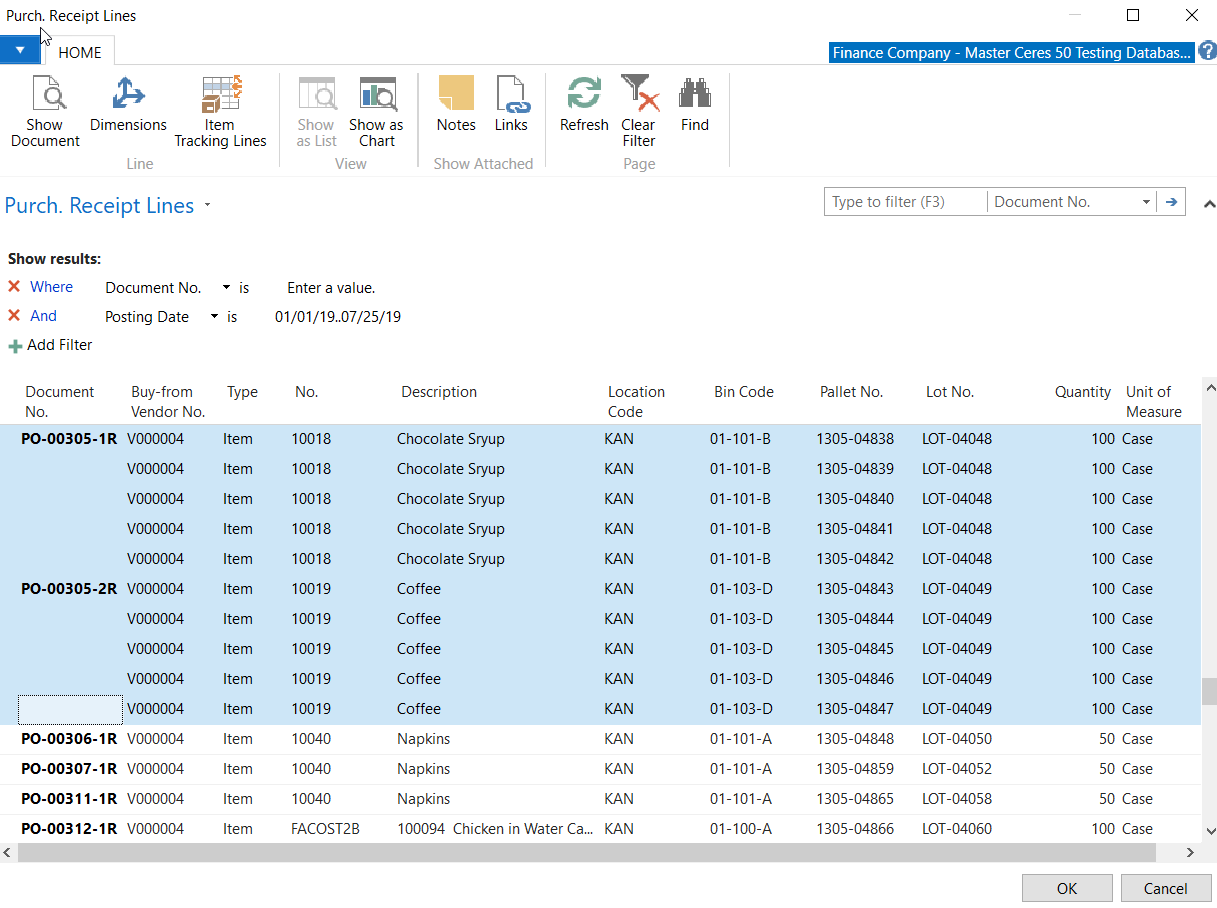The width and height of the screenshot is (1217, 908).
Task: Click the Clear Filter icon
Action: (x=639, y=95)
